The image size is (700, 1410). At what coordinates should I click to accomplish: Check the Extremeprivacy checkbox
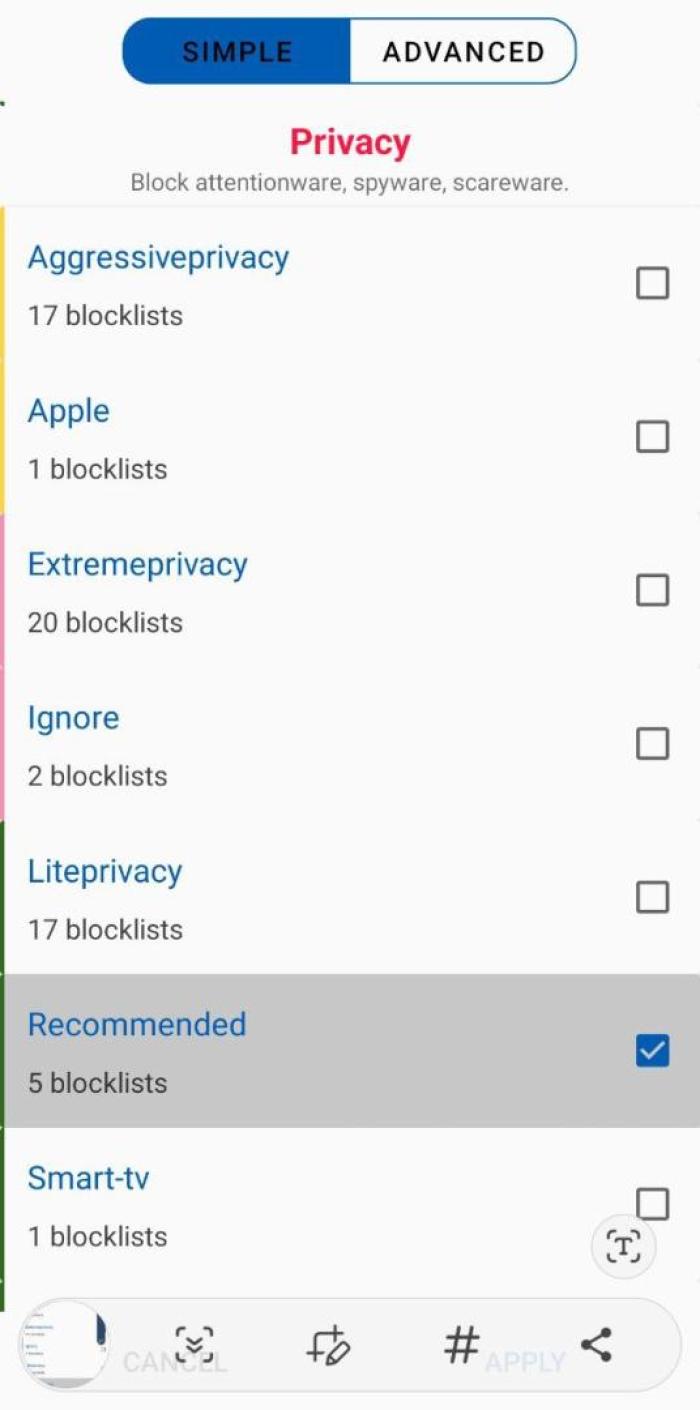(652, 590)
